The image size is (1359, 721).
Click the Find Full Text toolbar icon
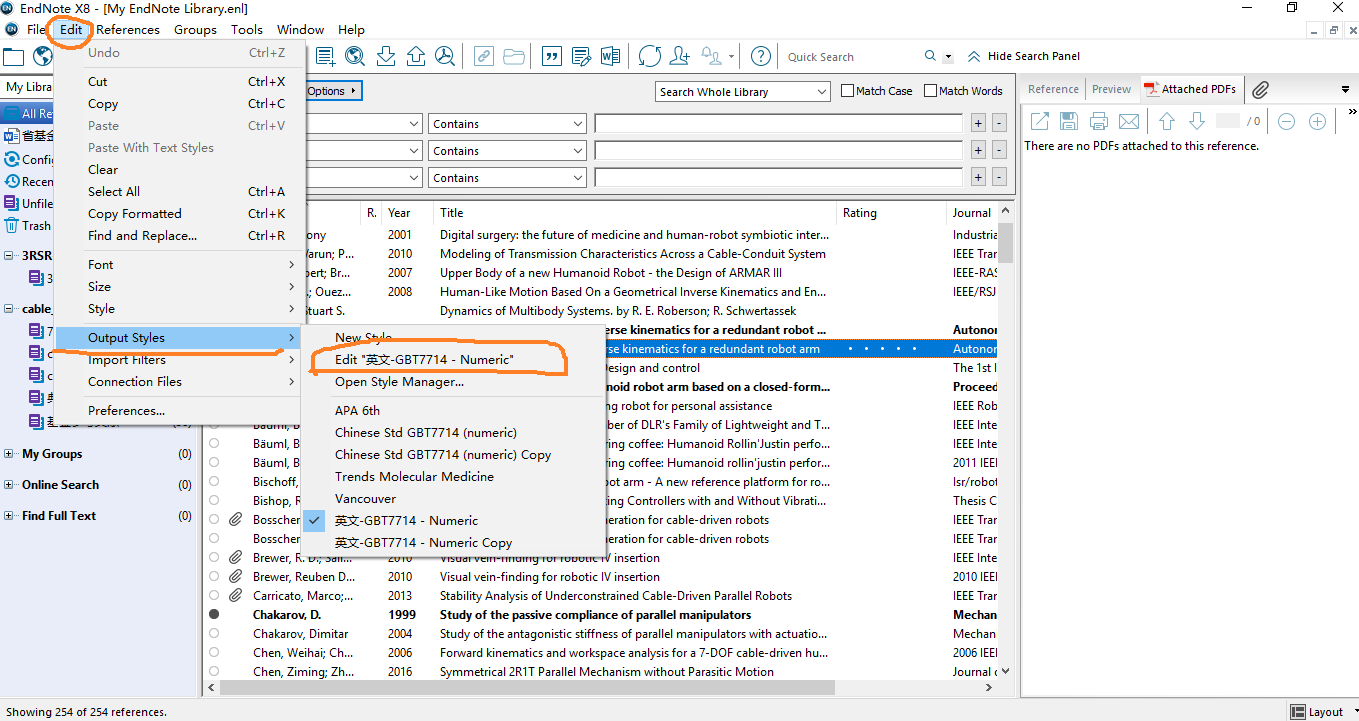coord(445,56)
